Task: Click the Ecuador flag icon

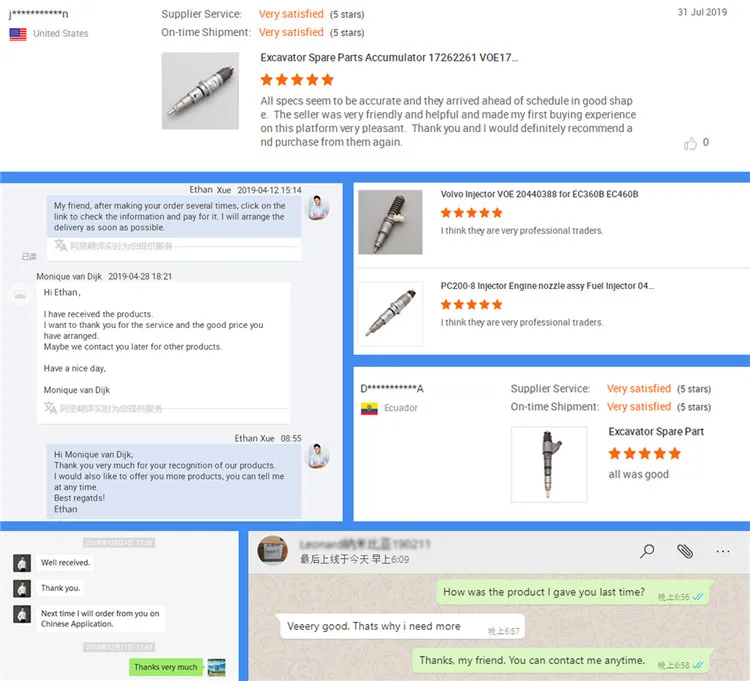Action: (369, 408)
